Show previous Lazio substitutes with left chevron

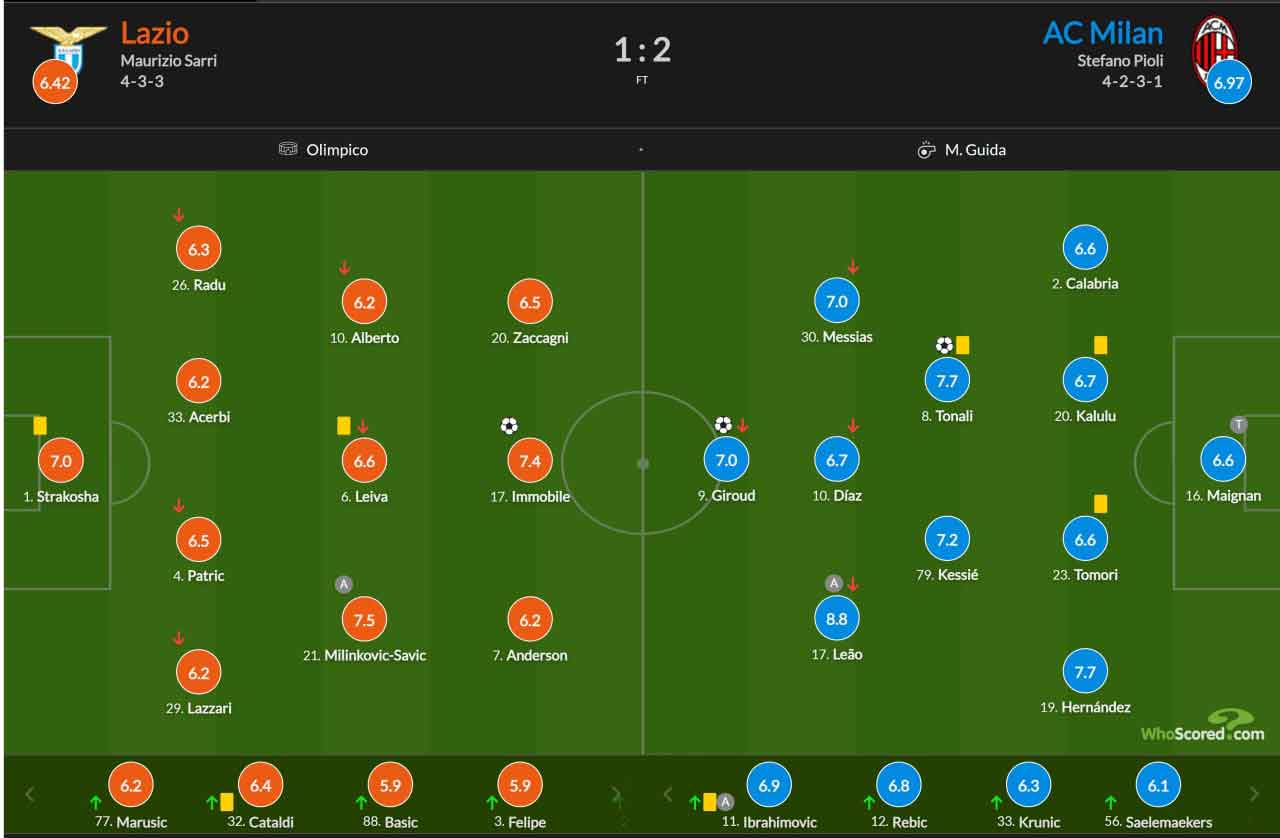pyautogui.click(x=30, y=794)
